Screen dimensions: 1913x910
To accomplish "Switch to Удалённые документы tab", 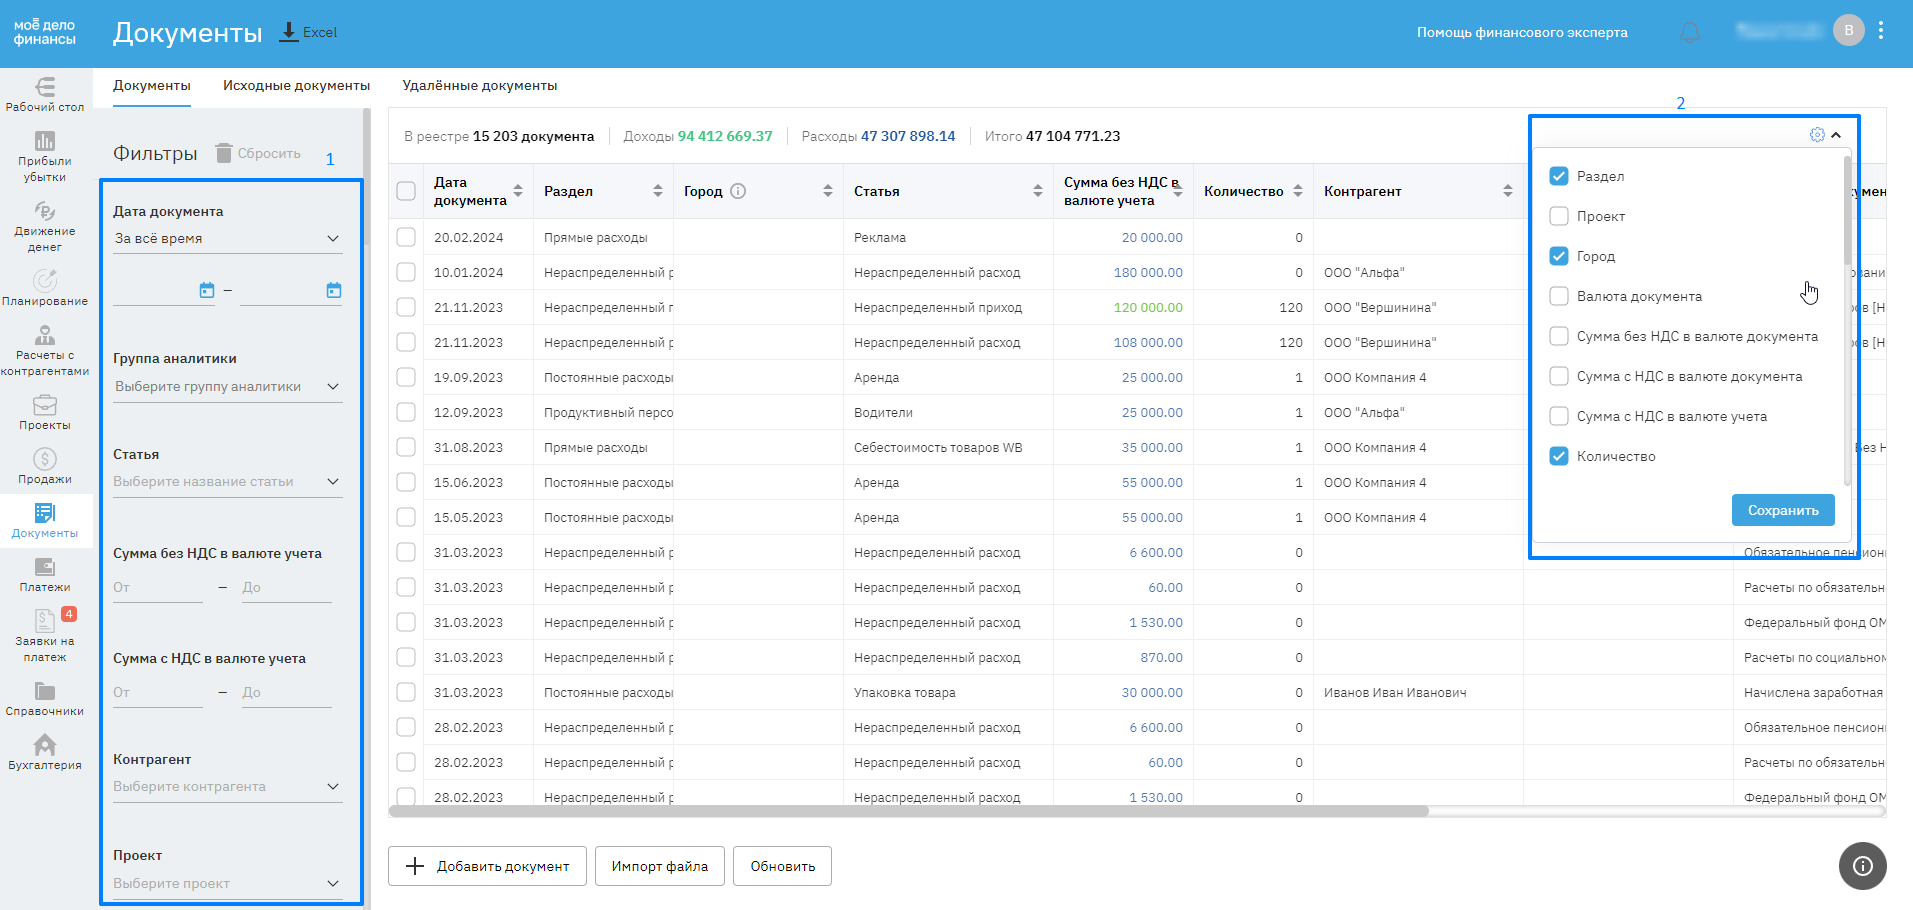I will [x=480, y=86].
